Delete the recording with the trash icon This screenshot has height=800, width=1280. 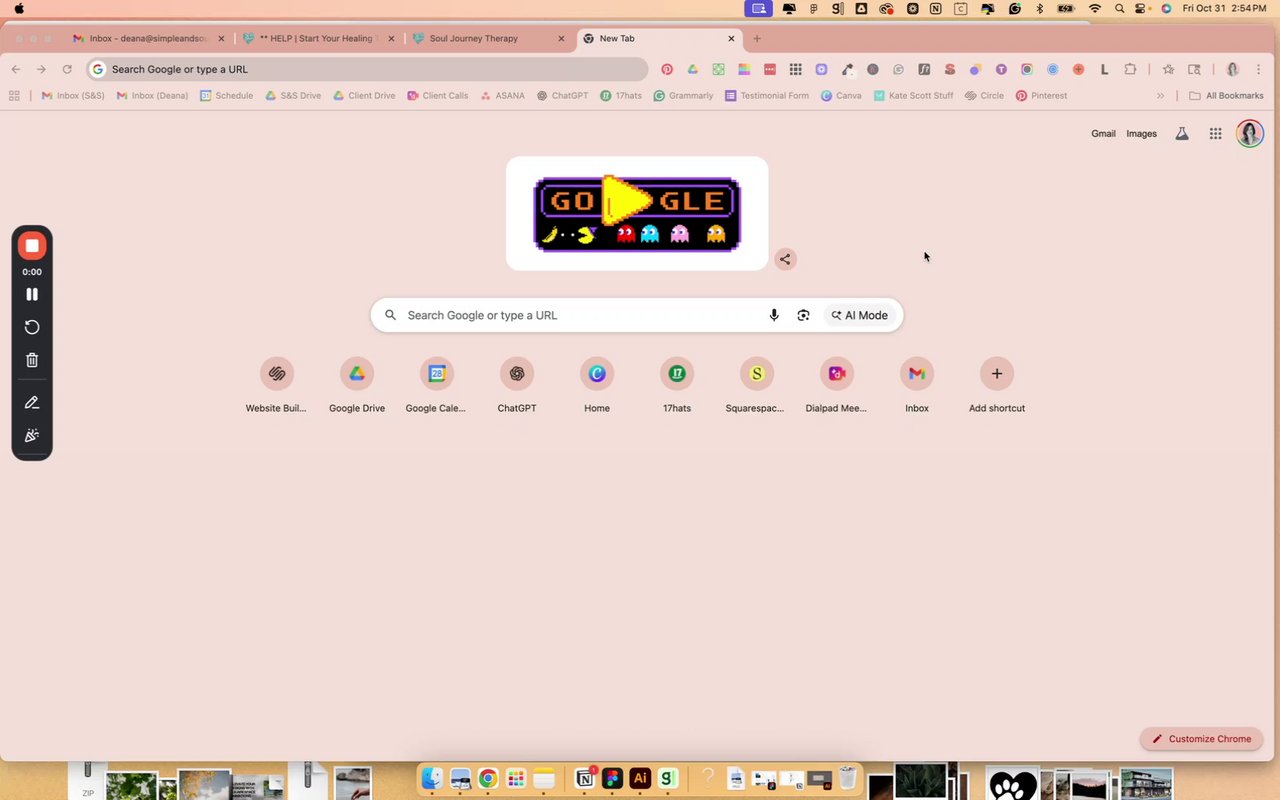point(32,360)
